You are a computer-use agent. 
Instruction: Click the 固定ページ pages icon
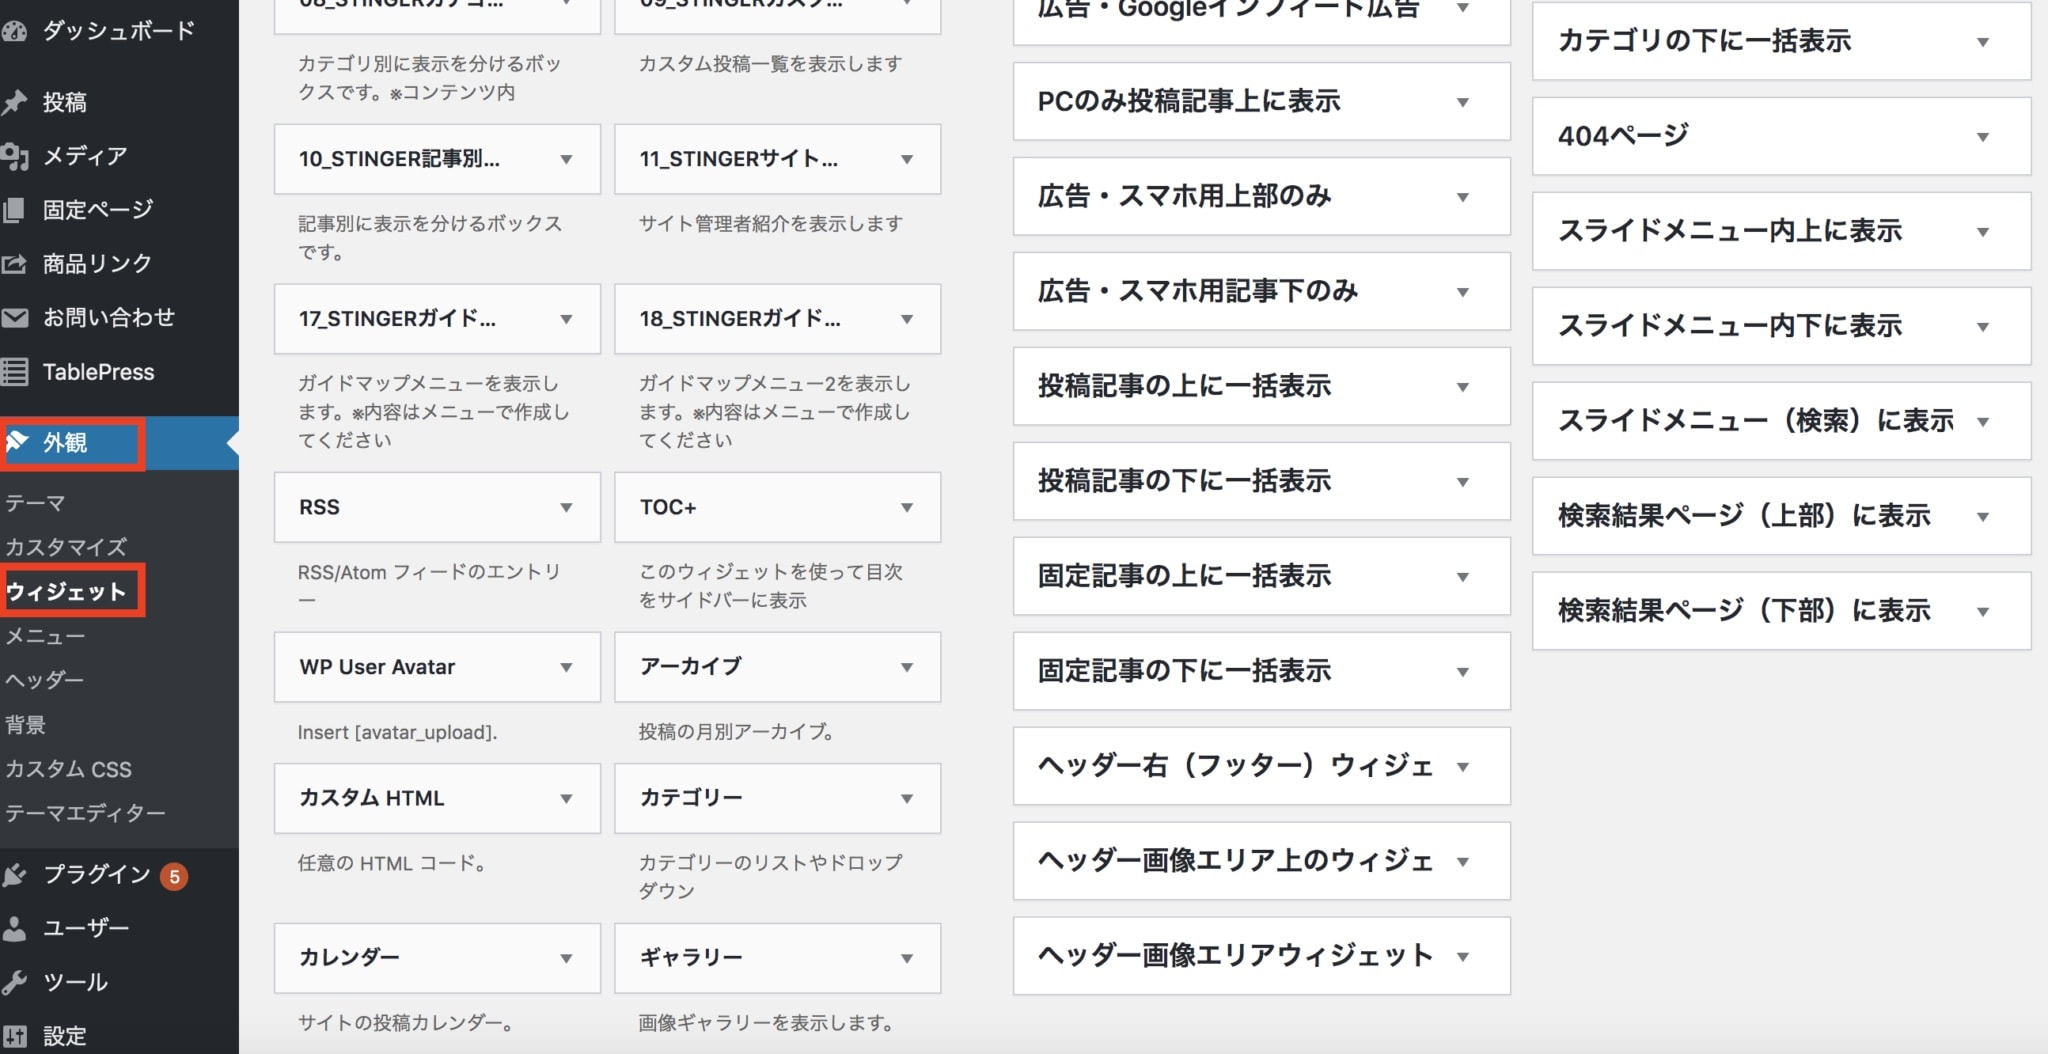pyautogui.click(x=14, y=210)
